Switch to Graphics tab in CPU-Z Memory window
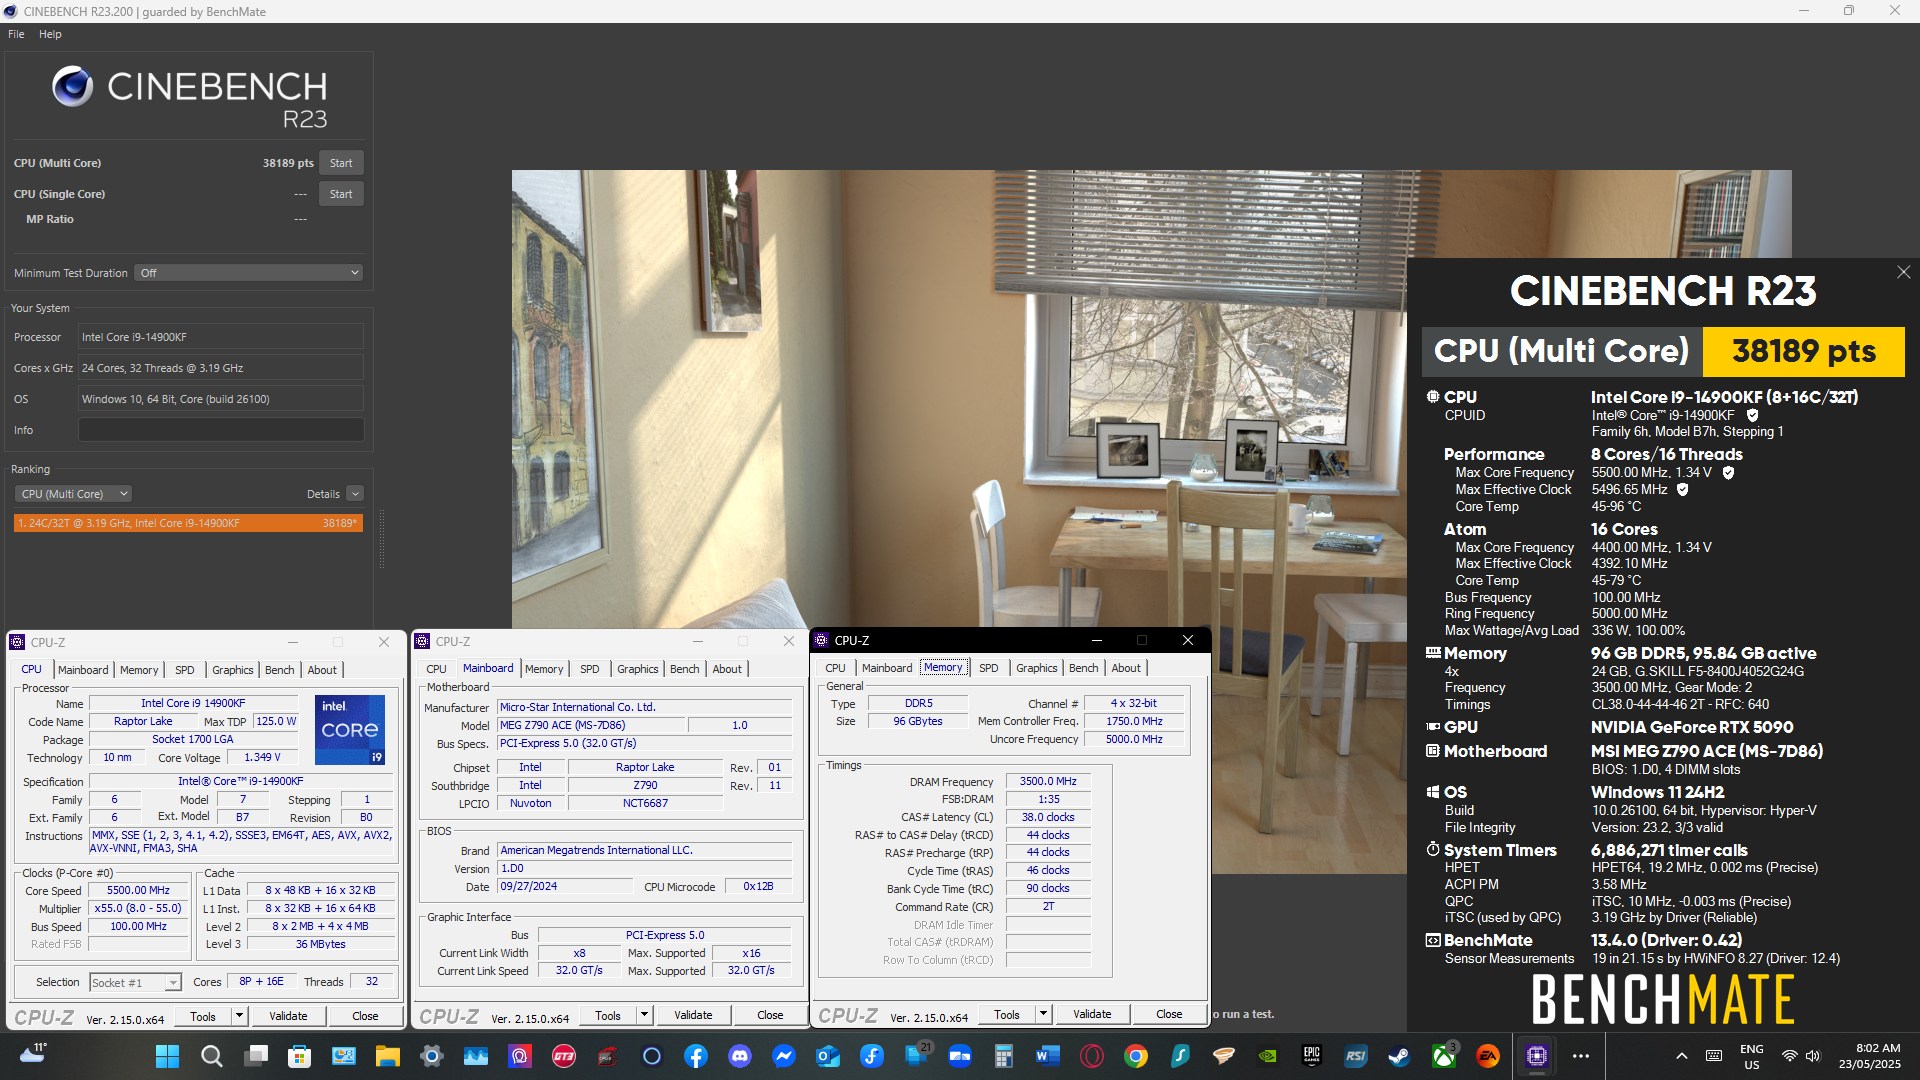This screenshot has width=1920, height=1080. (1037, 668)
